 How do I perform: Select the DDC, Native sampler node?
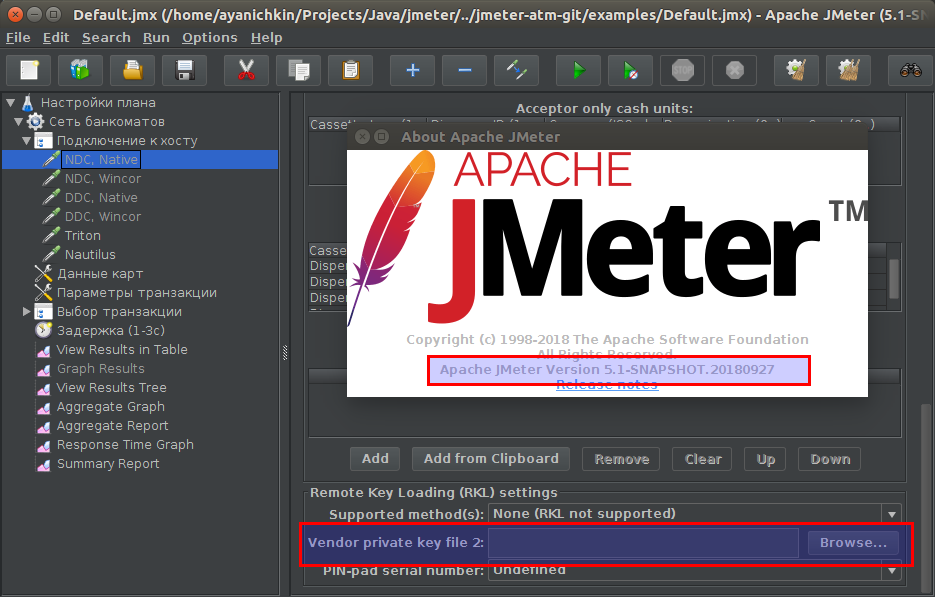(101, 197)
